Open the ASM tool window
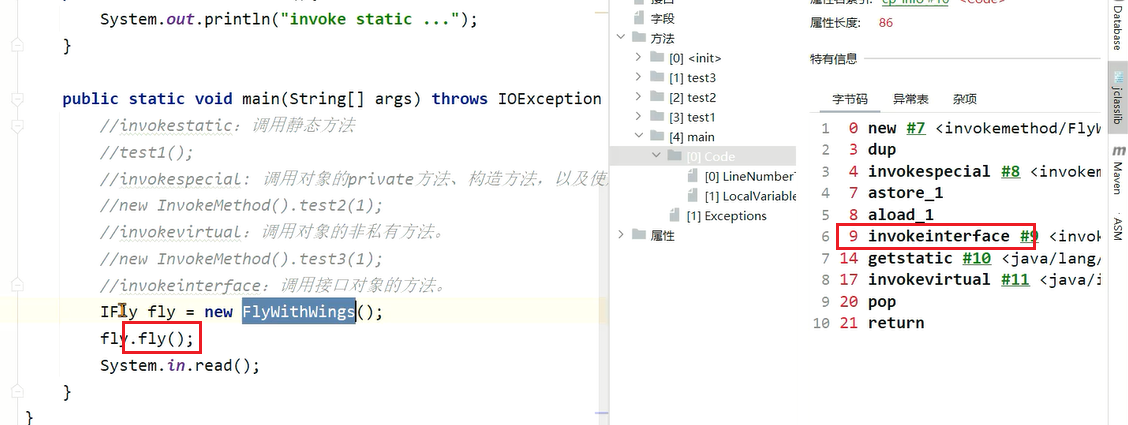The height and width of the screenshot is (425, 1128). click(x=1116, y=227)
